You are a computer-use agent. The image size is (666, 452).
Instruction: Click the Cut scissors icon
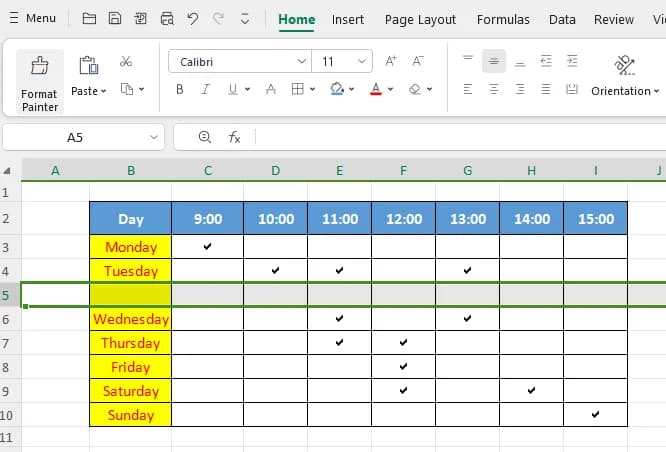click(126, 62)
